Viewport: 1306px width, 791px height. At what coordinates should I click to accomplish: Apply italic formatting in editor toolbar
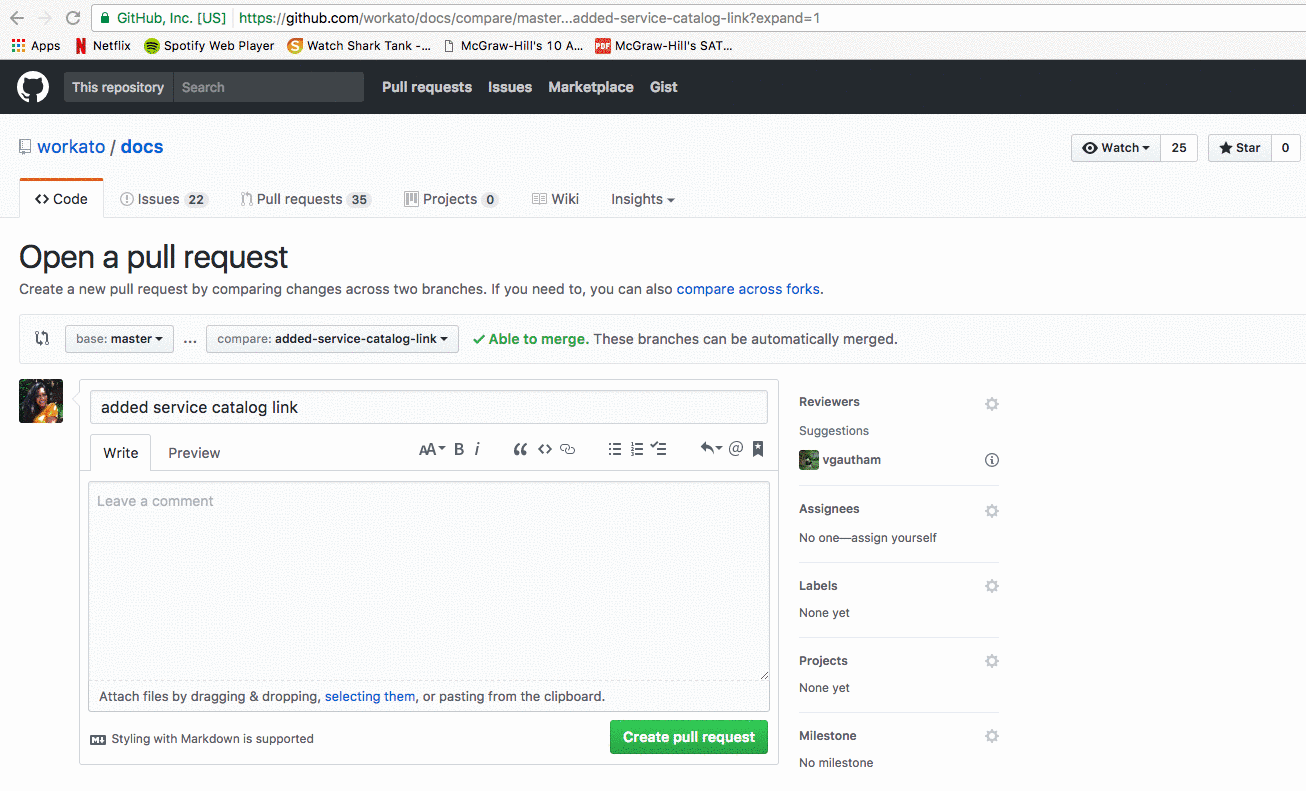point(477,449)
